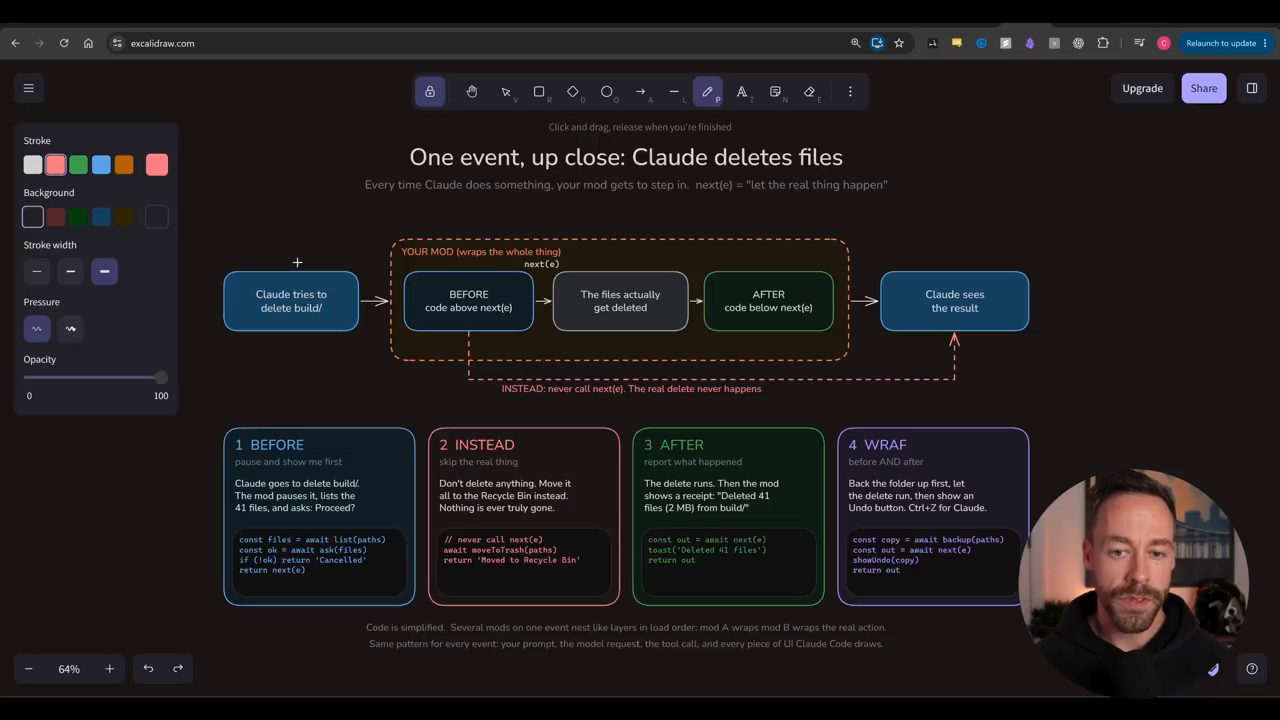Open the browser Extensions puzzle icon
This screenshot has width=1280, height=720.
click(x=1103, y=43)
